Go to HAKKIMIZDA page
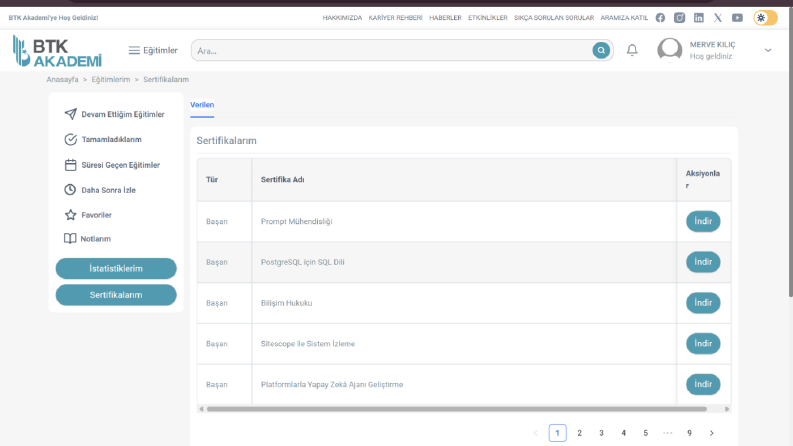This screenshot has height=446, width=793. coord(342,18)
